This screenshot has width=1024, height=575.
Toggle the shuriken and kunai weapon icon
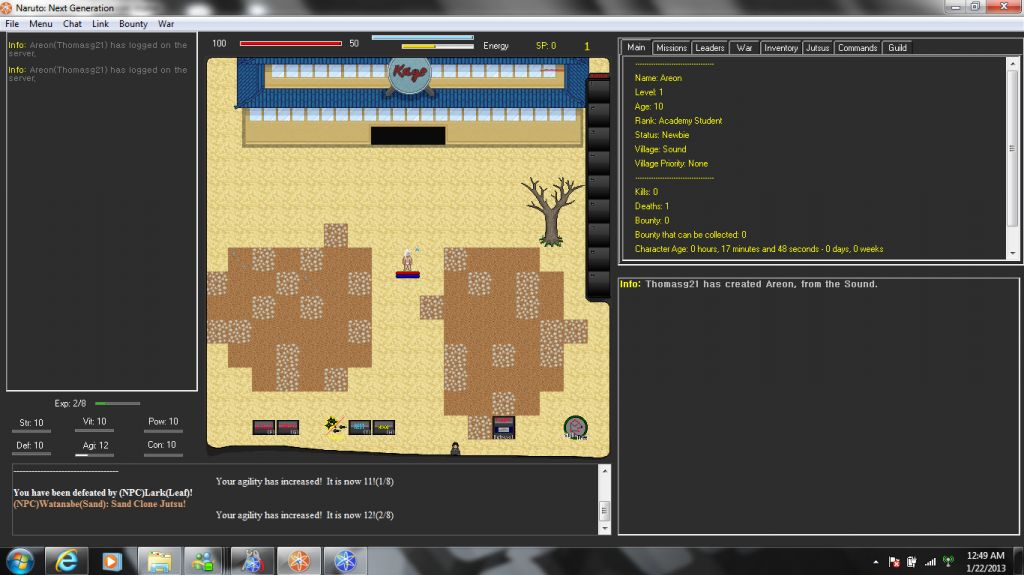tap(335, 427)
